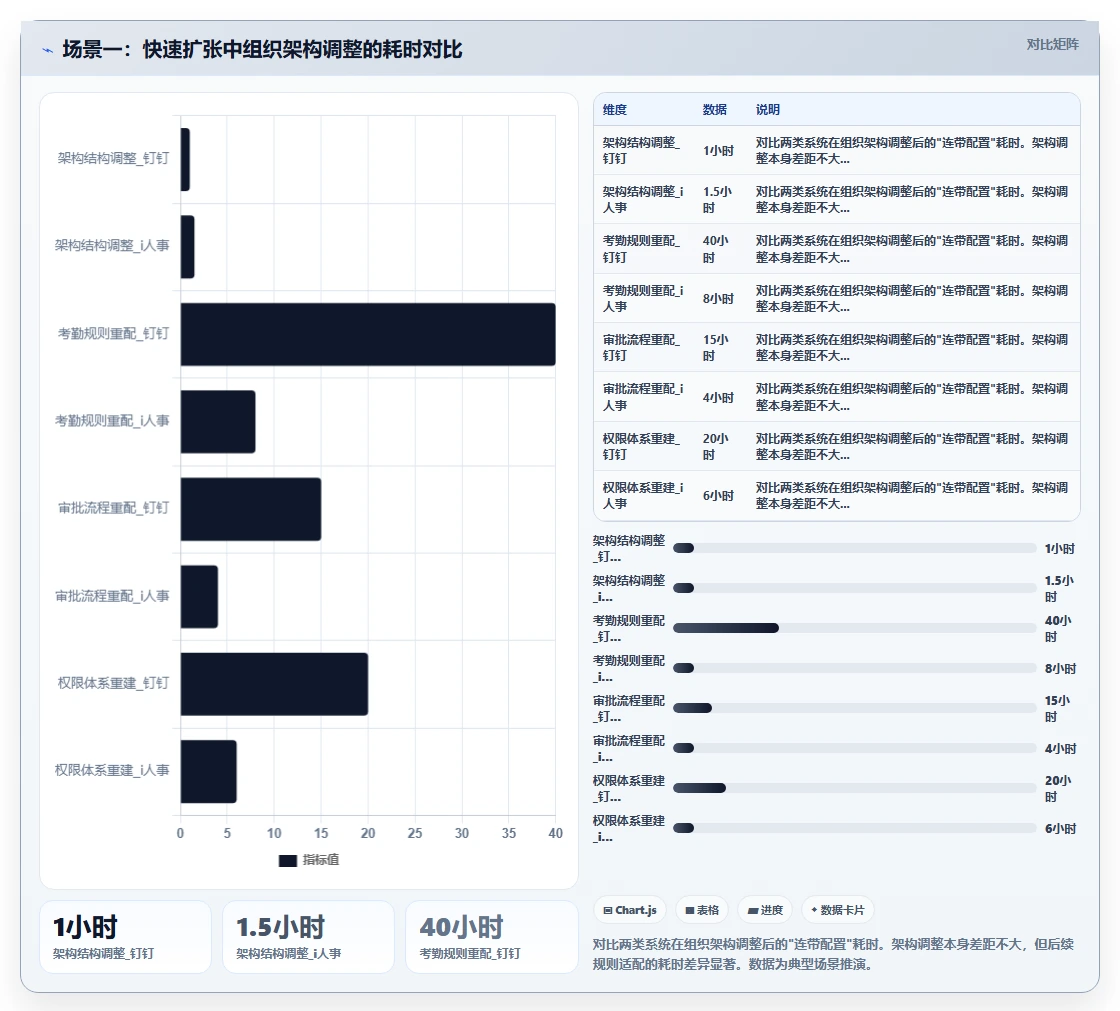Click the 8小时 progress bar
This screenshot has height=1011, width=1120.
pyautogui.click(x=854, y=668)
